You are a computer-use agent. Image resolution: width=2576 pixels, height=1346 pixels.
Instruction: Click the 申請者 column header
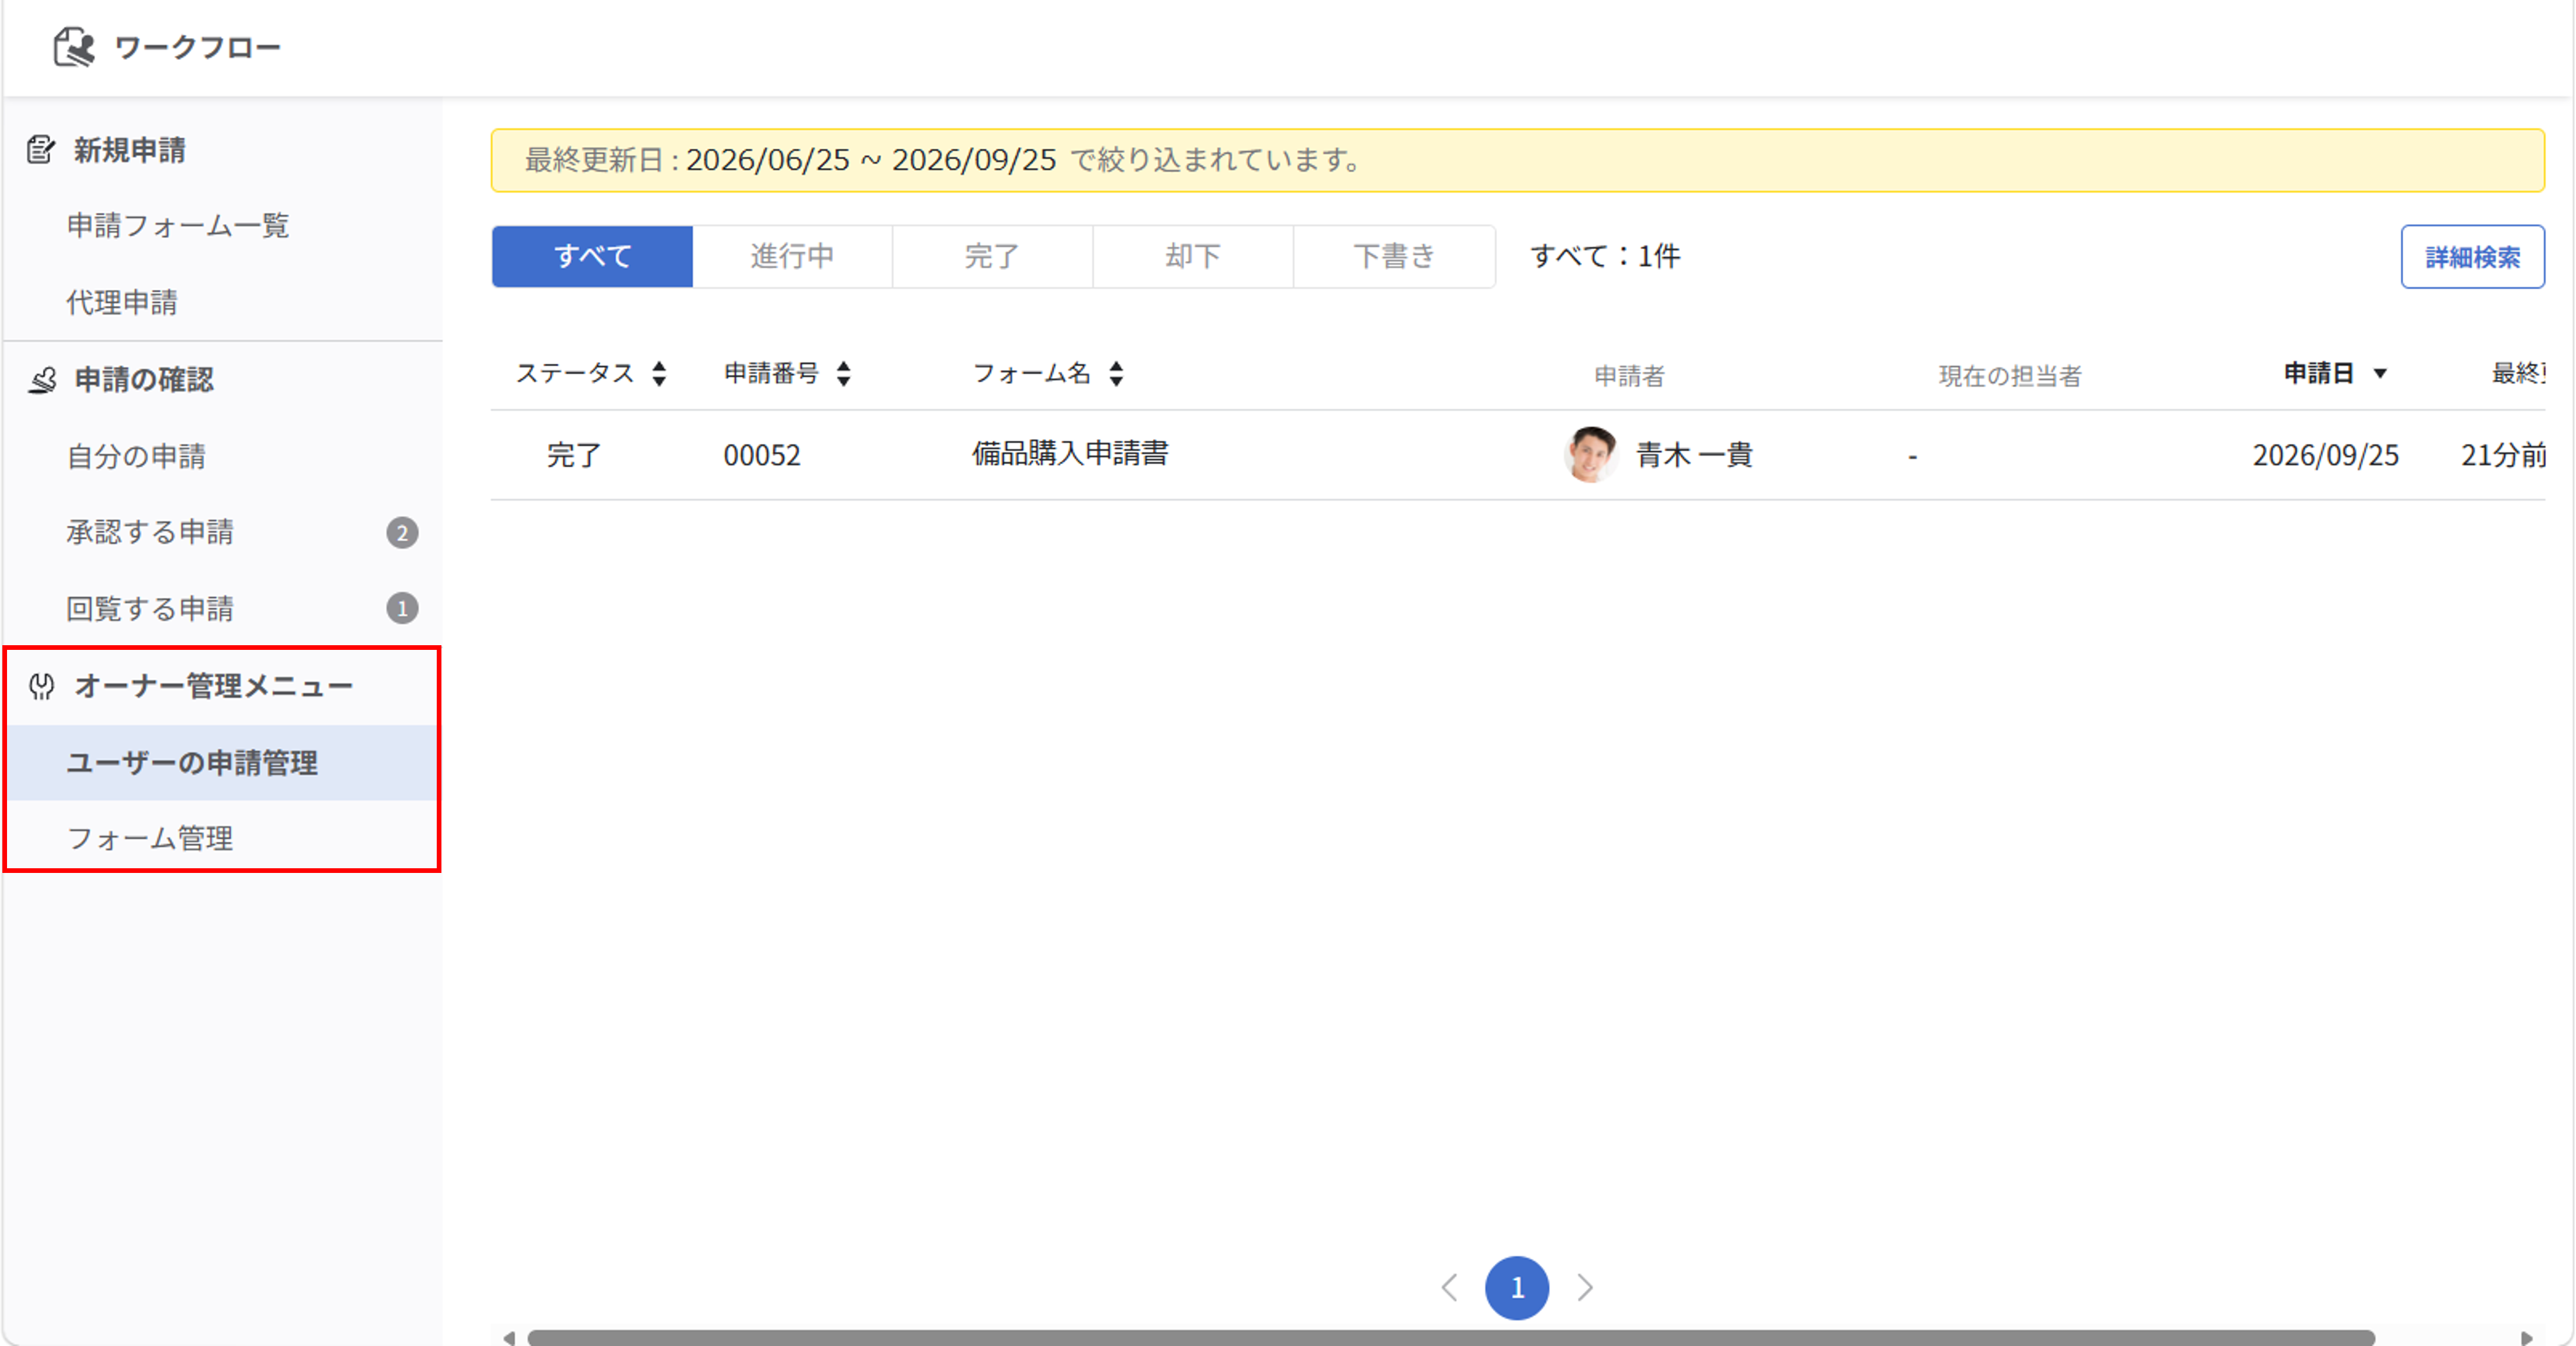click(x=1629, y=376)
